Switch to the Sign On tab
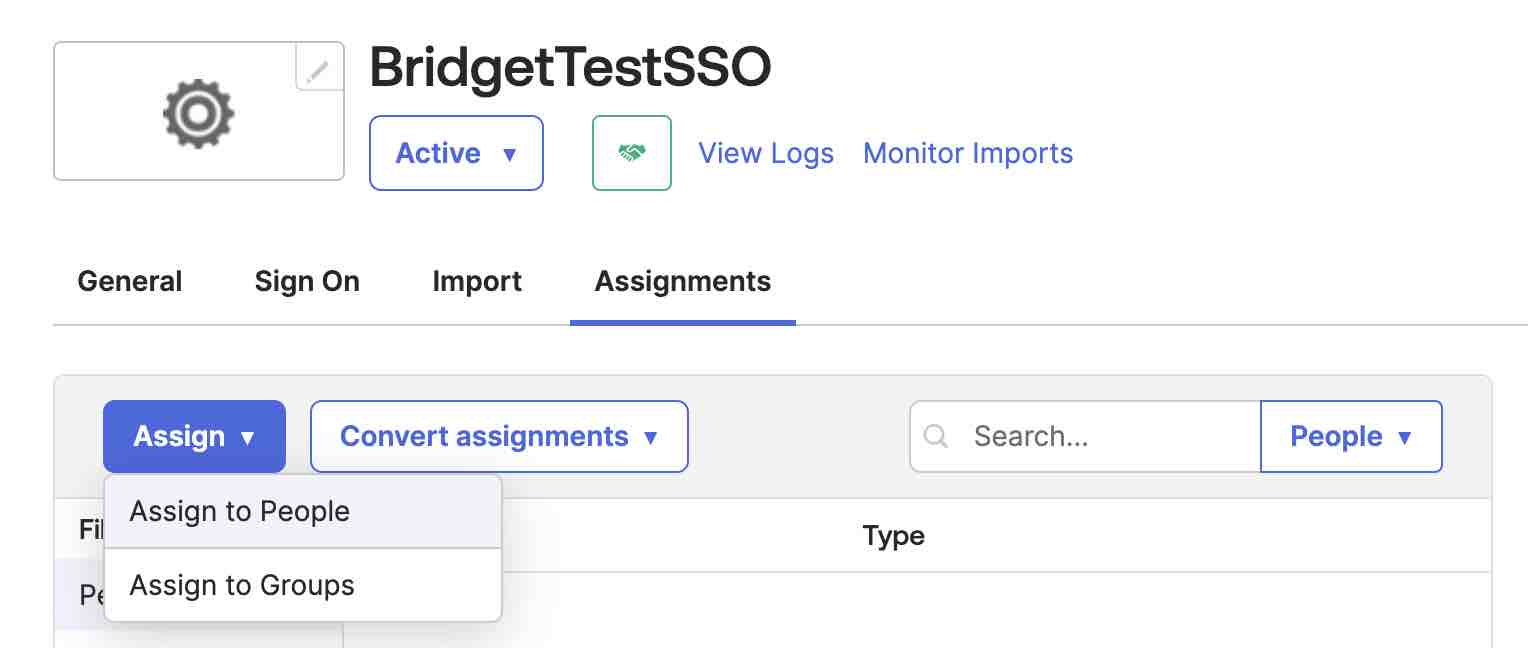Viewport: 1528px width, 648px height. pyautogui.click(x=307, y=281)
